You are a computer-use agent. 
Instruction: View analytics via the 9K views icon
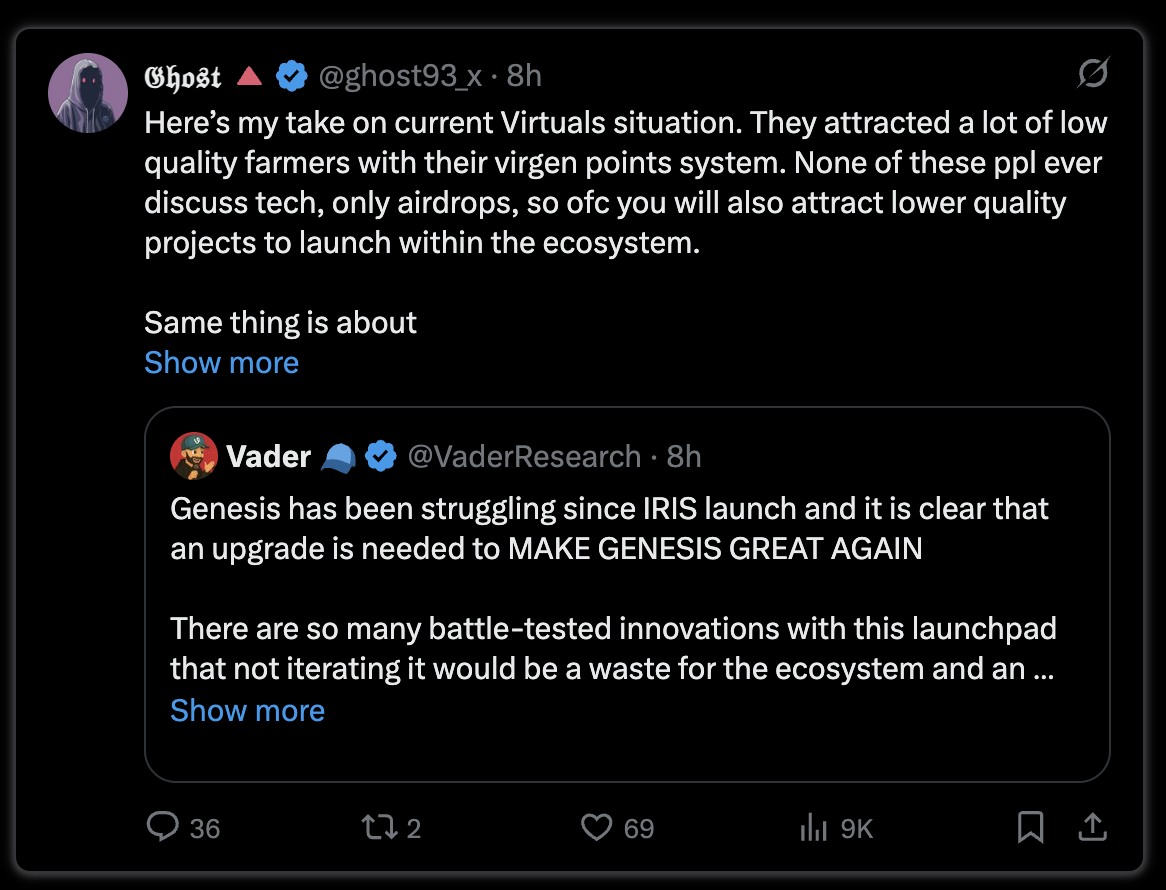(814, 827)
